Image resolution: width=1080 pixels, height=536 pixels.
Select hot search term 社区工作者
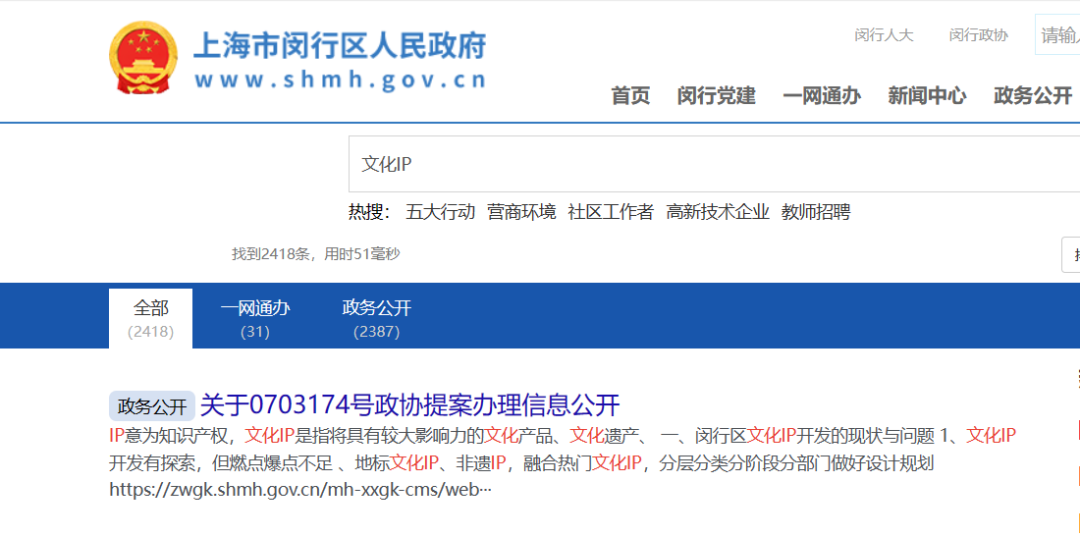coord(610,212)
